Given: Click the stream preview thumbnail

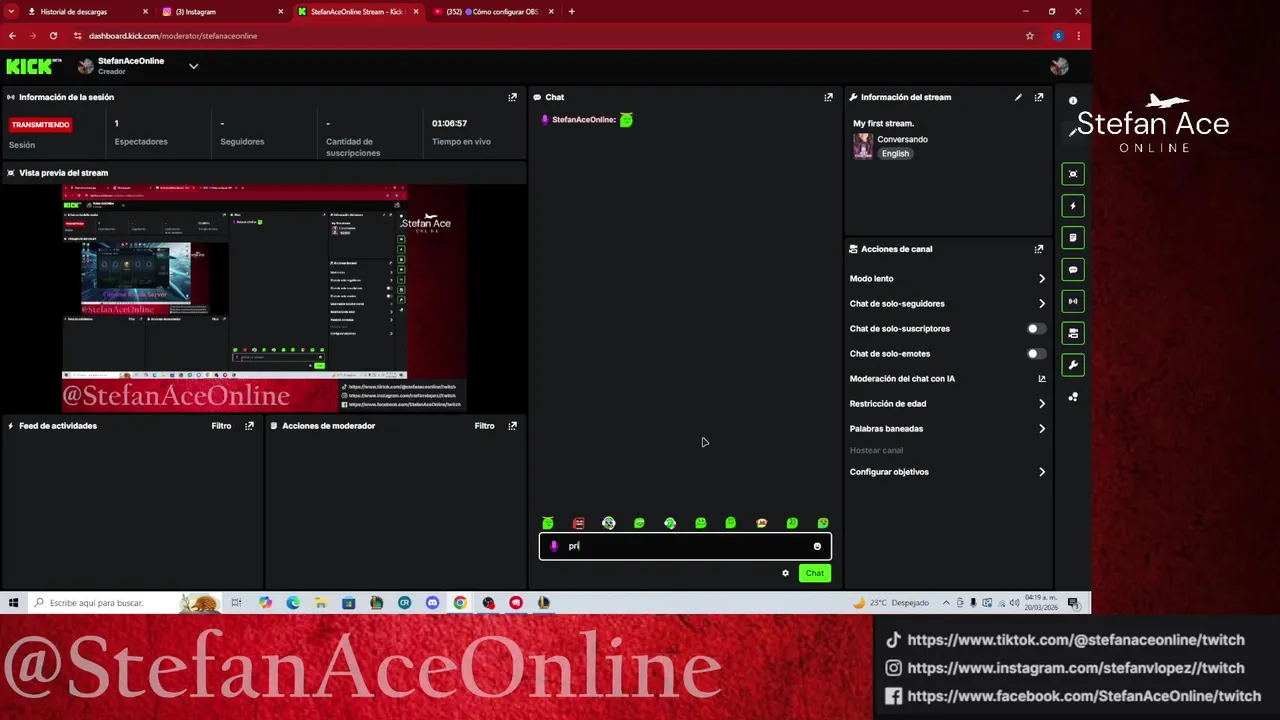Looking at the screenshot, I should (264, 298).
